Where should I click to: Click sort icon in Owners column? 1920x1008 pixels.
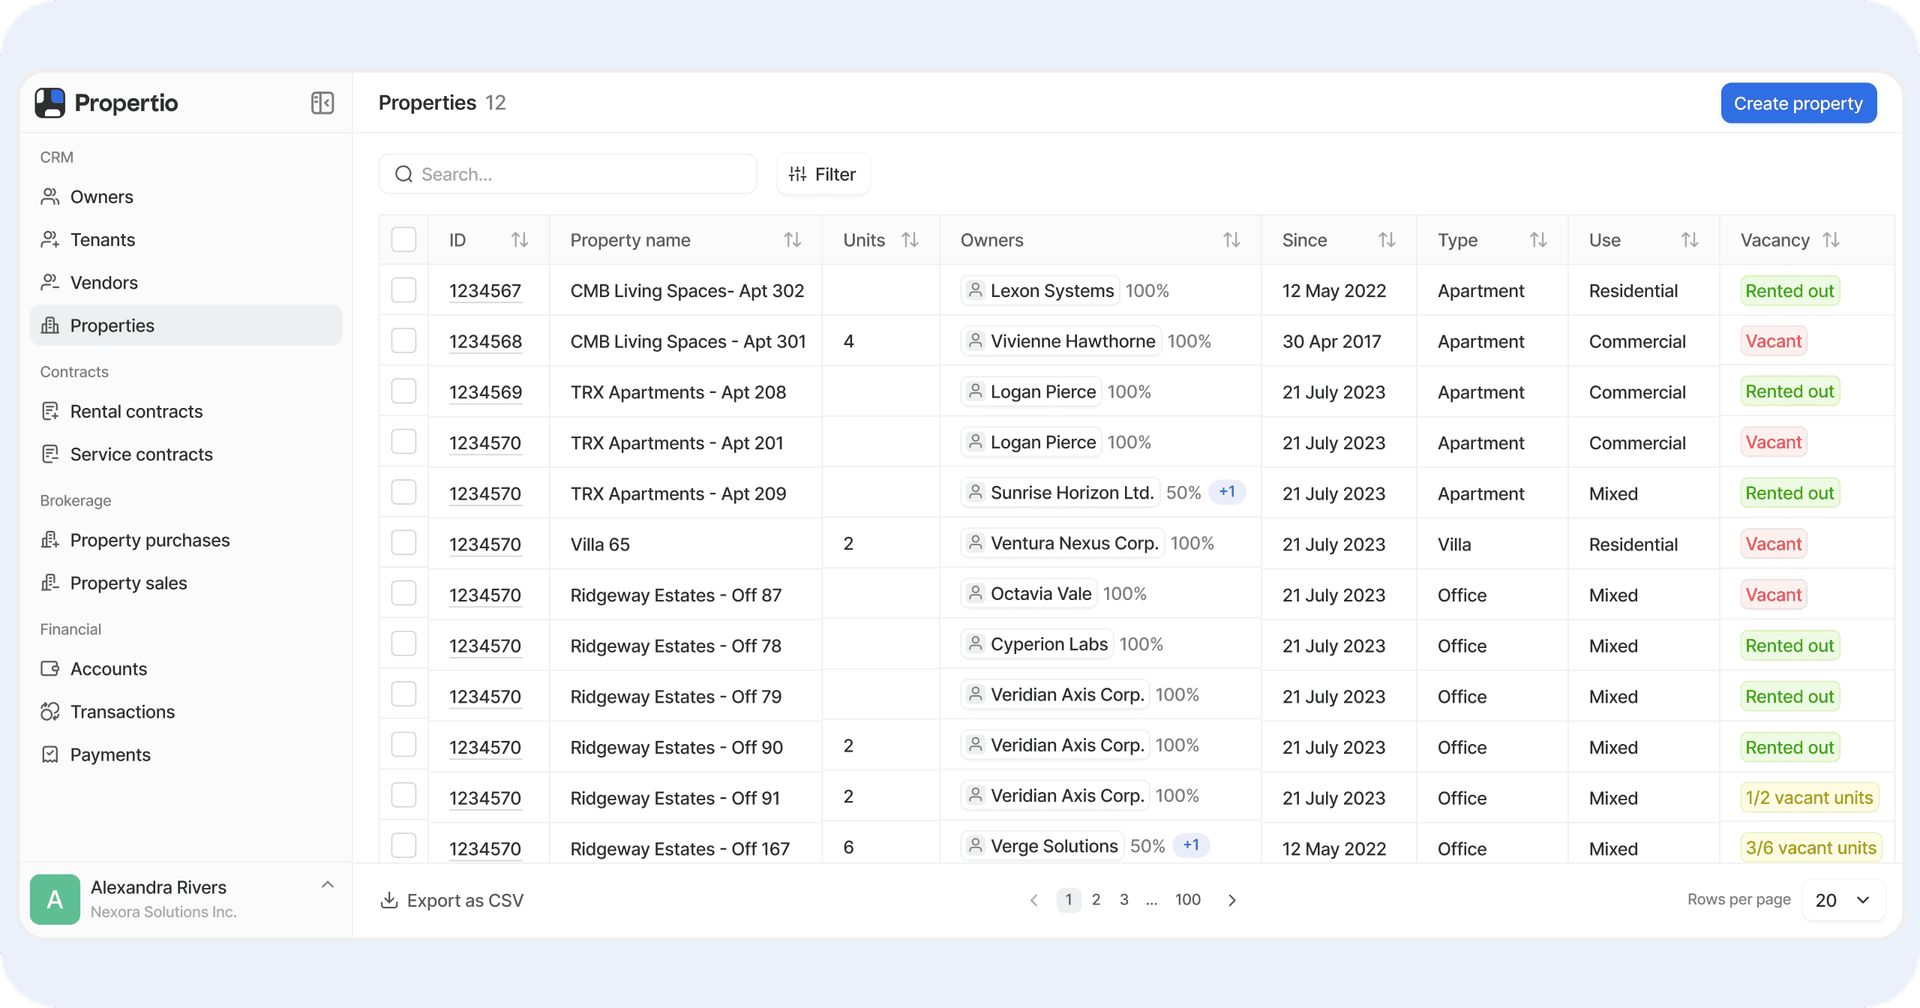tap(1231, 240)
